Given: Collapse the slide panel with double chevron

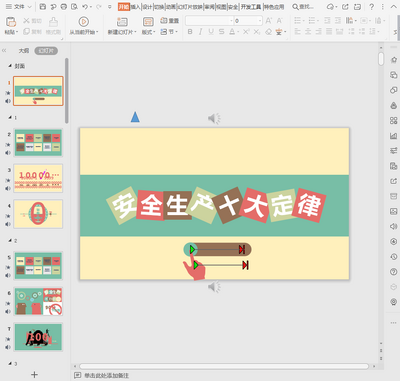Looking at the screenshot, I should click(x=4, y=51).
